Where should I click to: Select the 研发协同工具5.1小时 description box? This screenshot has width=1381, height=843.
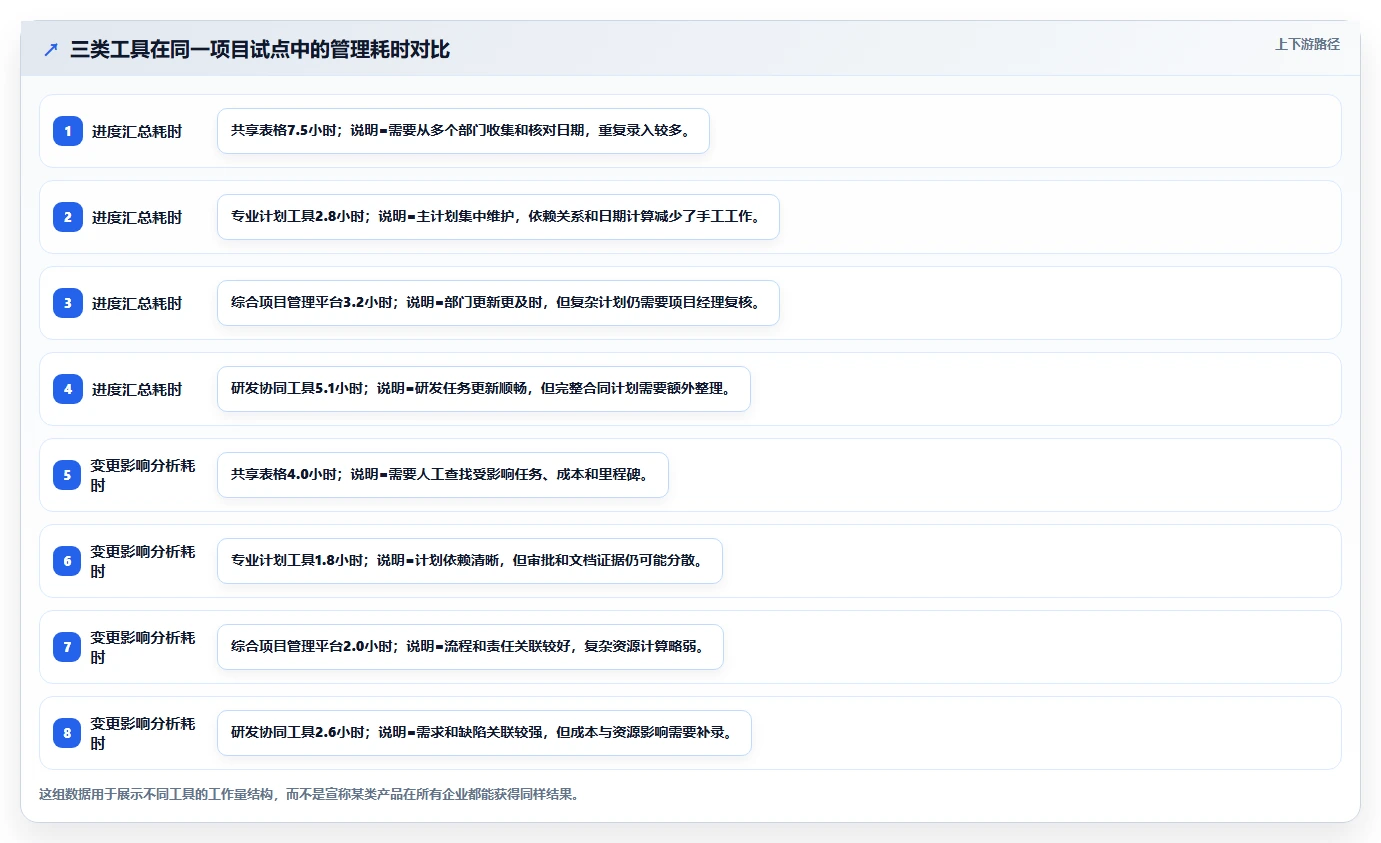[484, 389]
